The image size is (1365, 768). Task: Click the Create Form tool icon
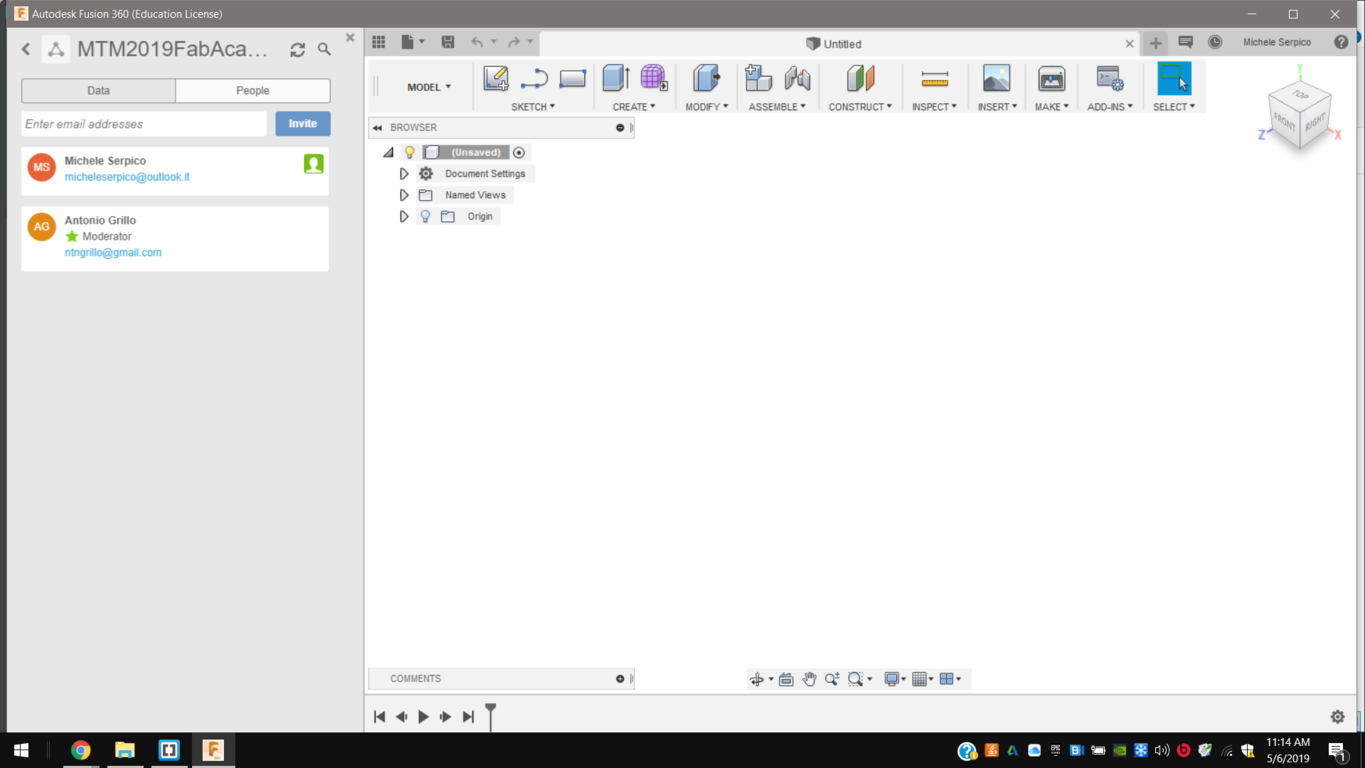pos(654,78)
